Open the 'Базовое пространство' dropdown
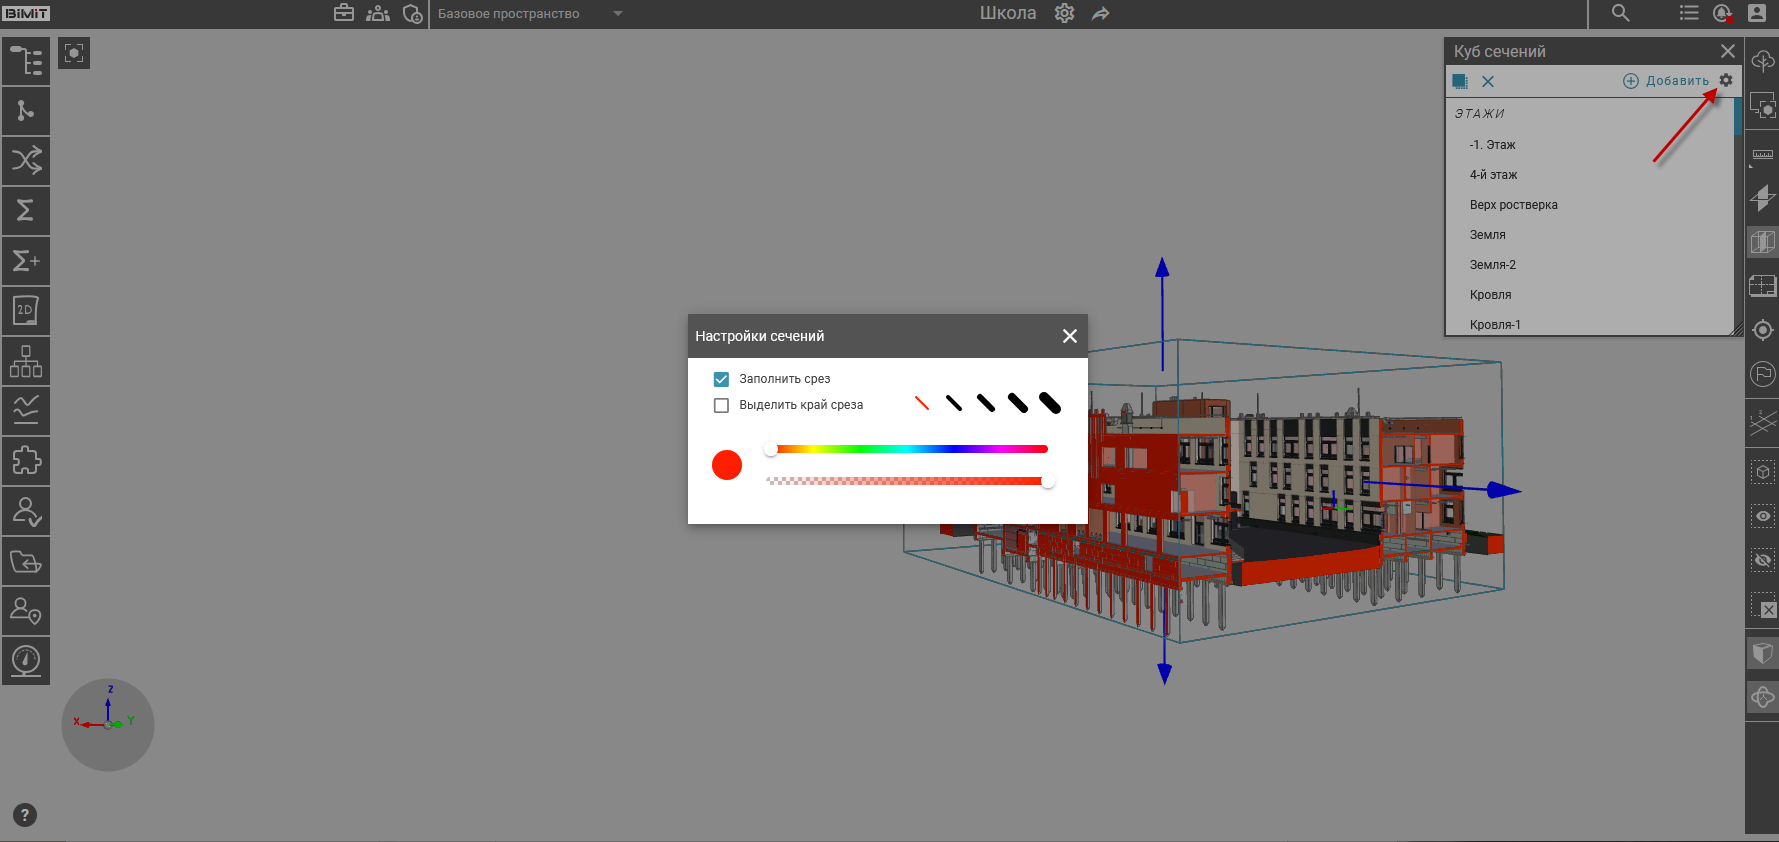 528,14
